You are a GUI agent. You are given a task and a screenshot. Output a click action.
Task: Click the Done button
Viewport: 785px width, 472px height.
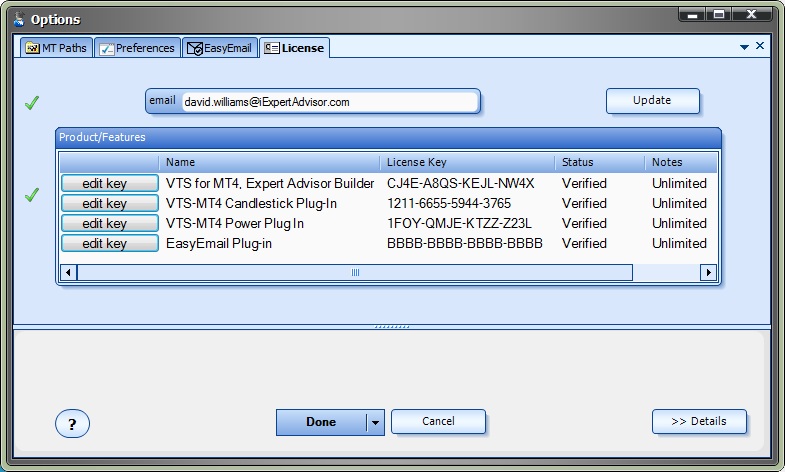pyautogui.click(x=321, y=422)
